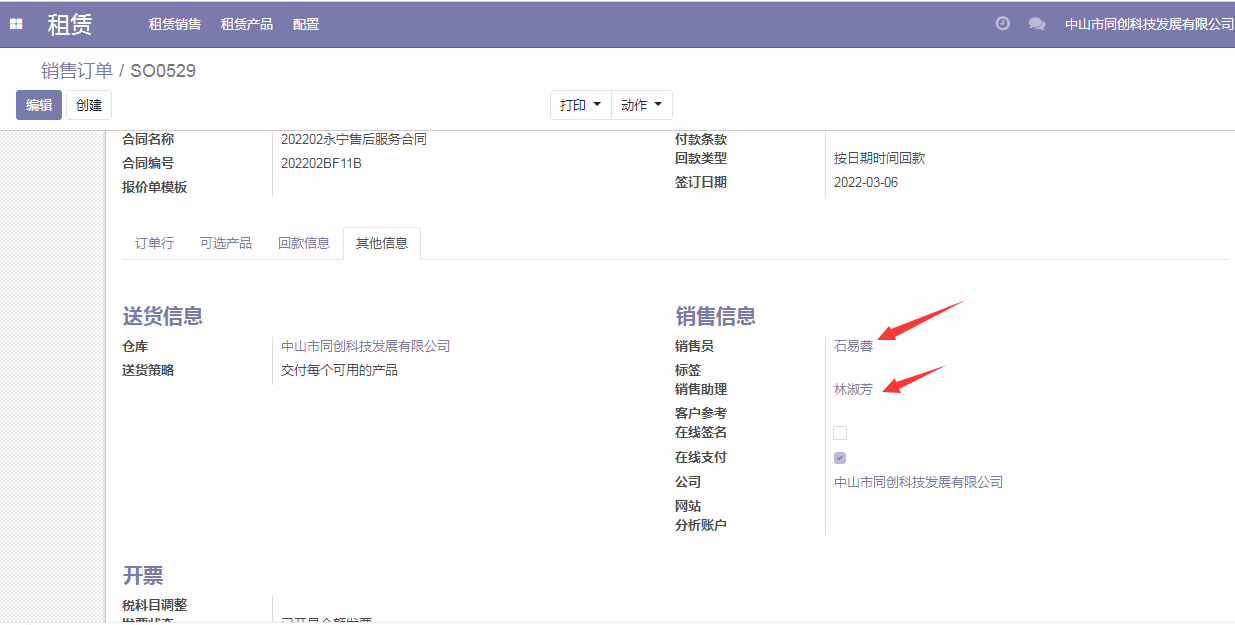The image size is (1235, 625).
Task: Open the 配置 menu
Action: coord(306,24)
